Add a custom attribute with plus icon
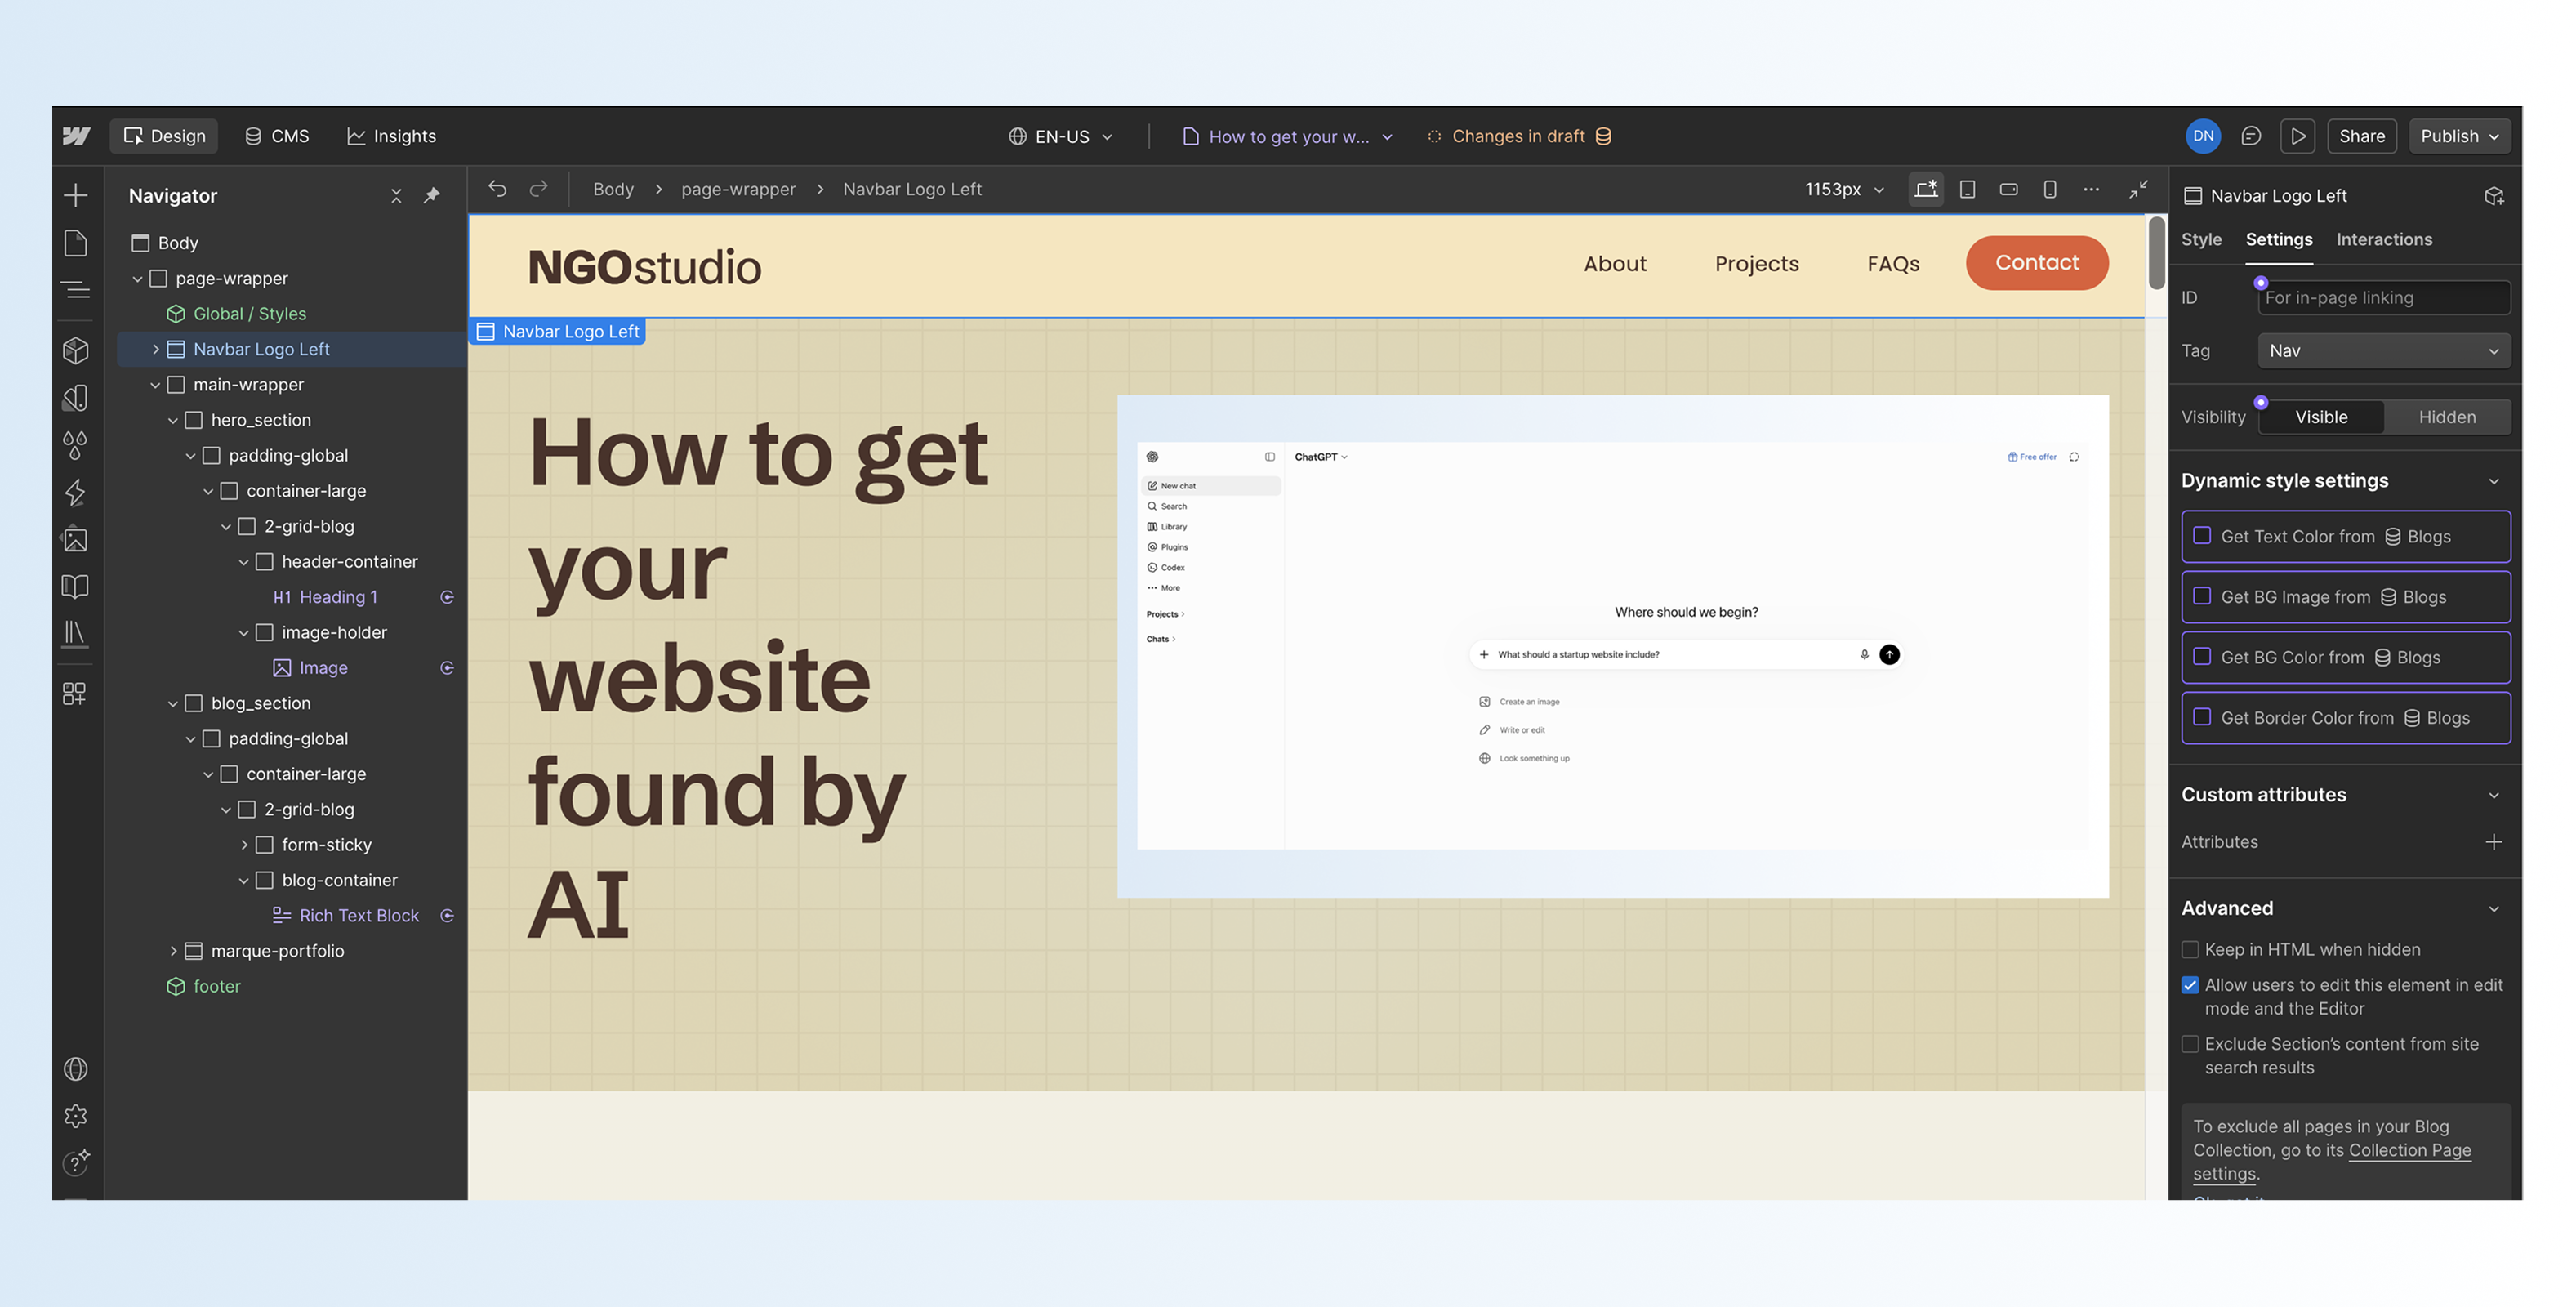Viewport: 2576px width, 1307px height. pyautogui.click(x=2494, y=842)
